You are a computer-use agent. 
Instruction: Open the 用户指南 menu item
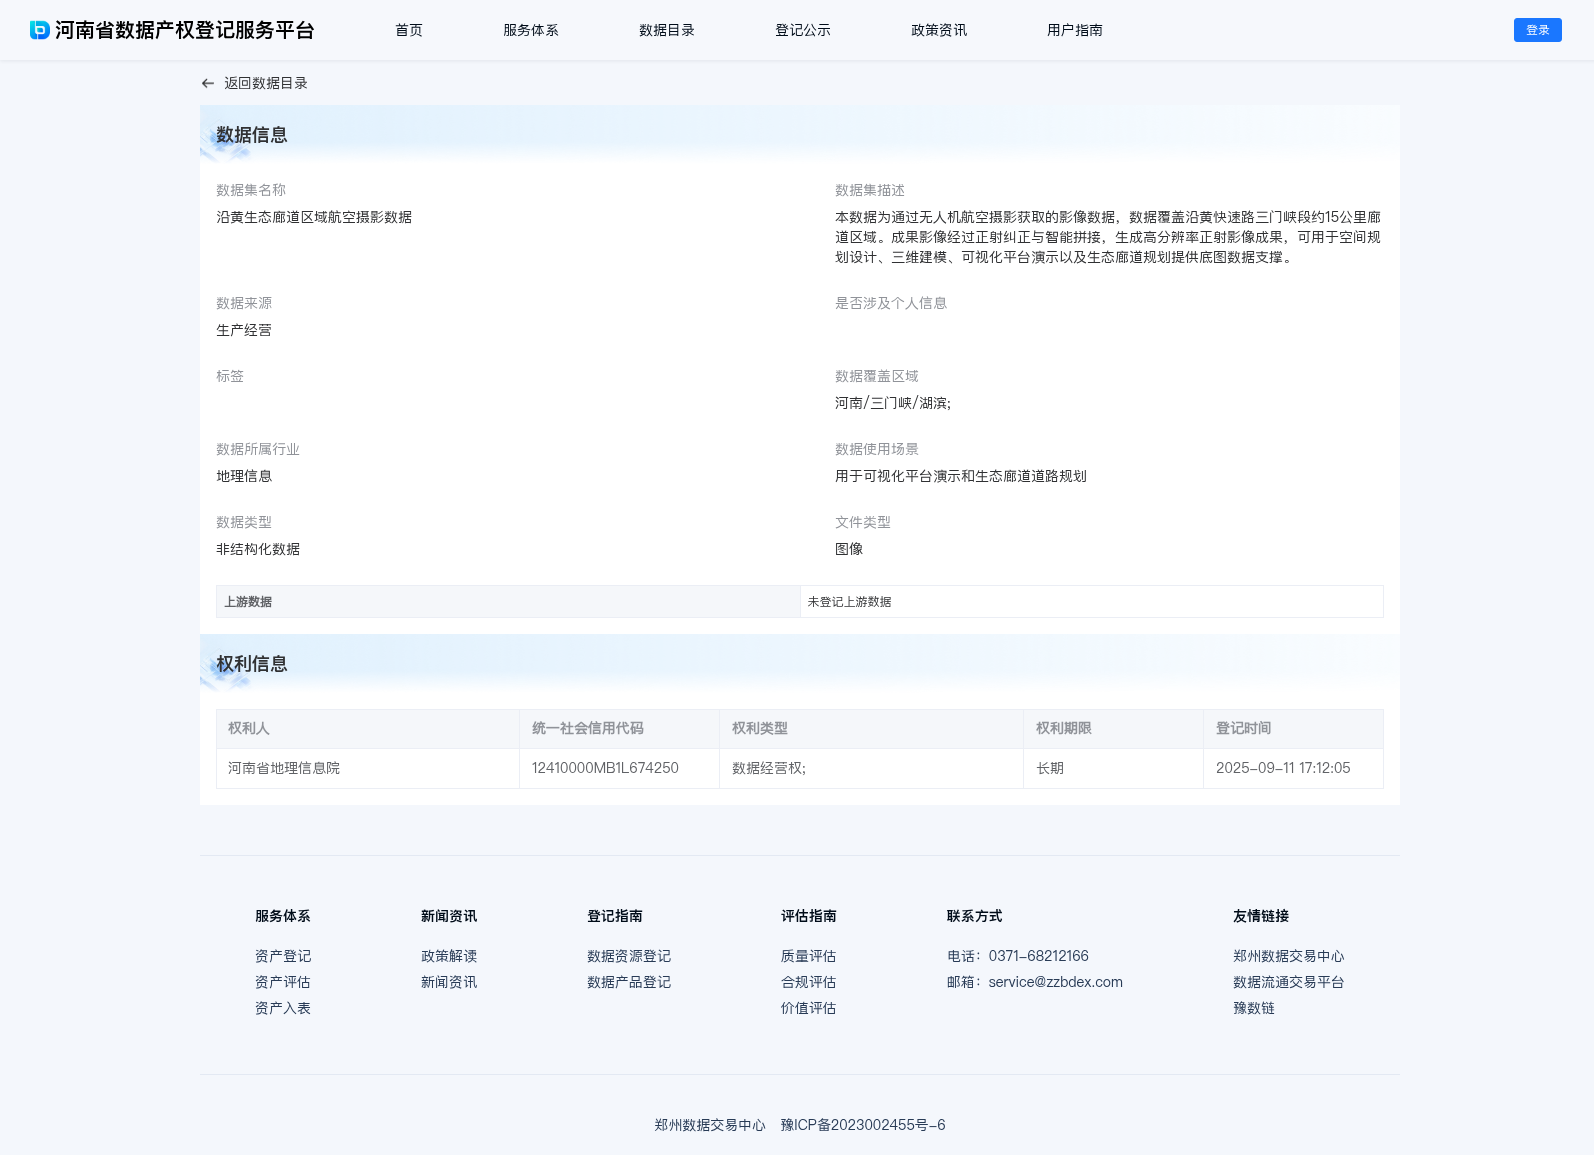[1075, 30]
